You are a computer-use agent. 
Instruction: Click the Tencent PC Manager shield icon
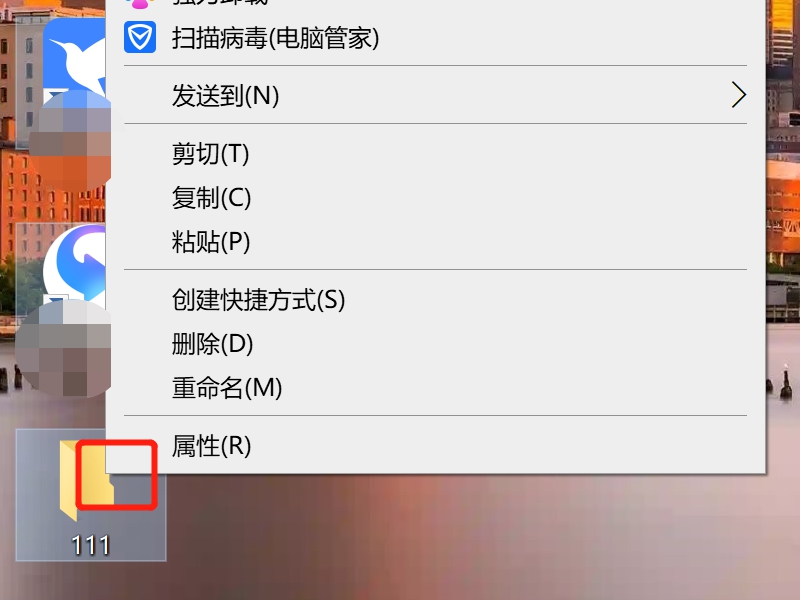pyautogui.click(x=140, y=37)
